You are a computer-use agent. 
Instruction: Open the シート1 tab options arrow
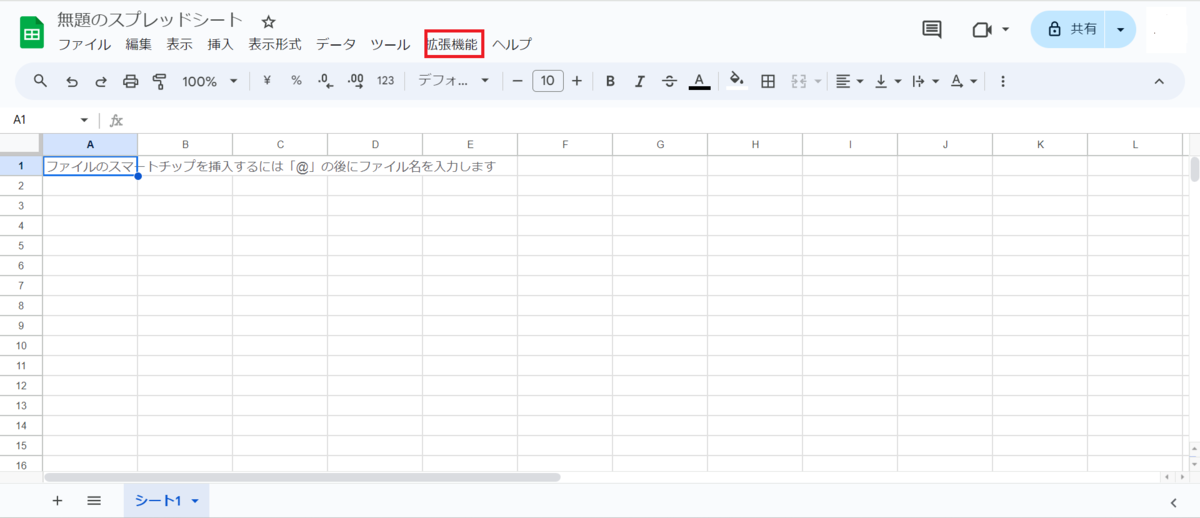click(195, 501)
